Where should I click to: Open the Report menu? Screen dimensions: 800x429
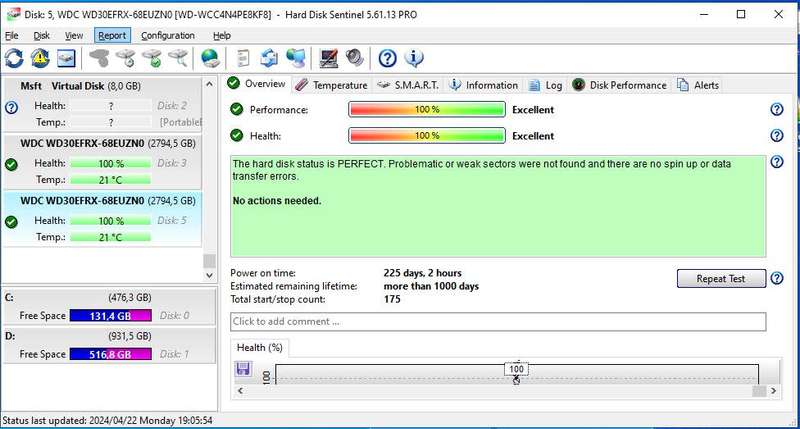click(112, 36)
